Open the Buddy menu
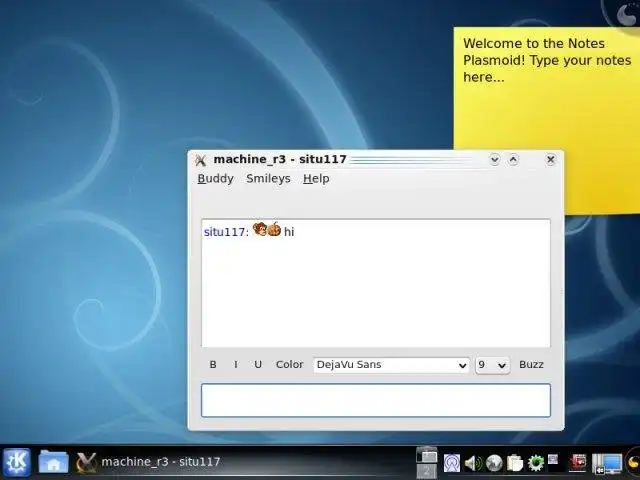The width and height of the screenshot is (640, 480). click(216, 179)
